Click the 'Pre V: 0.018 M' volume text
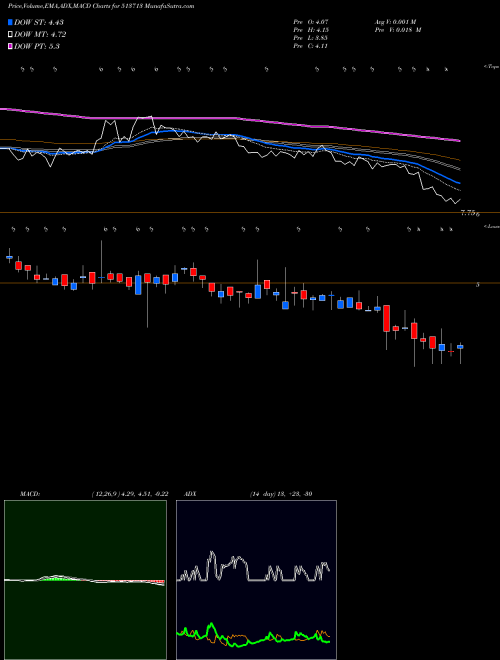The image size is (500, 660). pyautogui.click(x=398, y=30)
